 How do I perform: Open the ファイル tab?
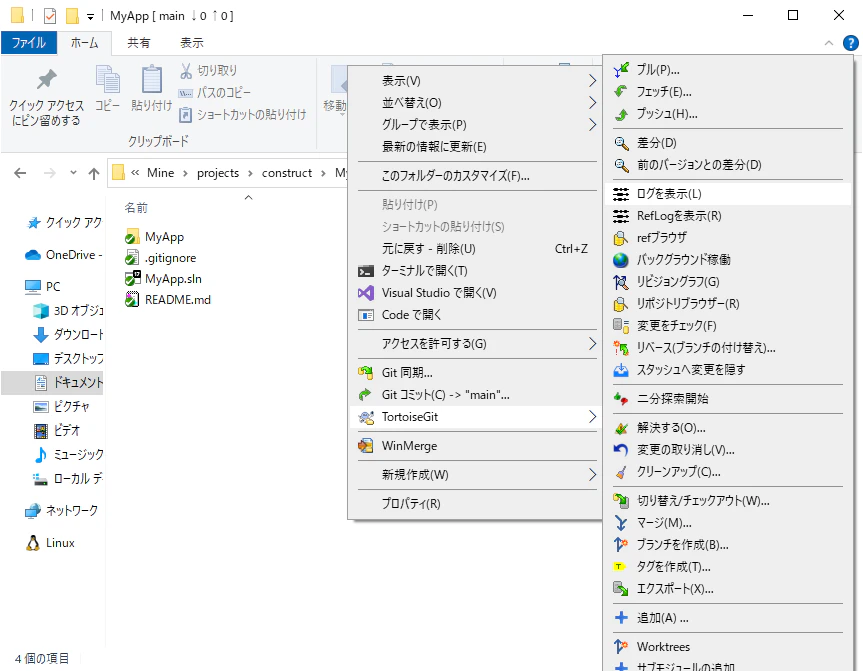[x=29, y=43]
